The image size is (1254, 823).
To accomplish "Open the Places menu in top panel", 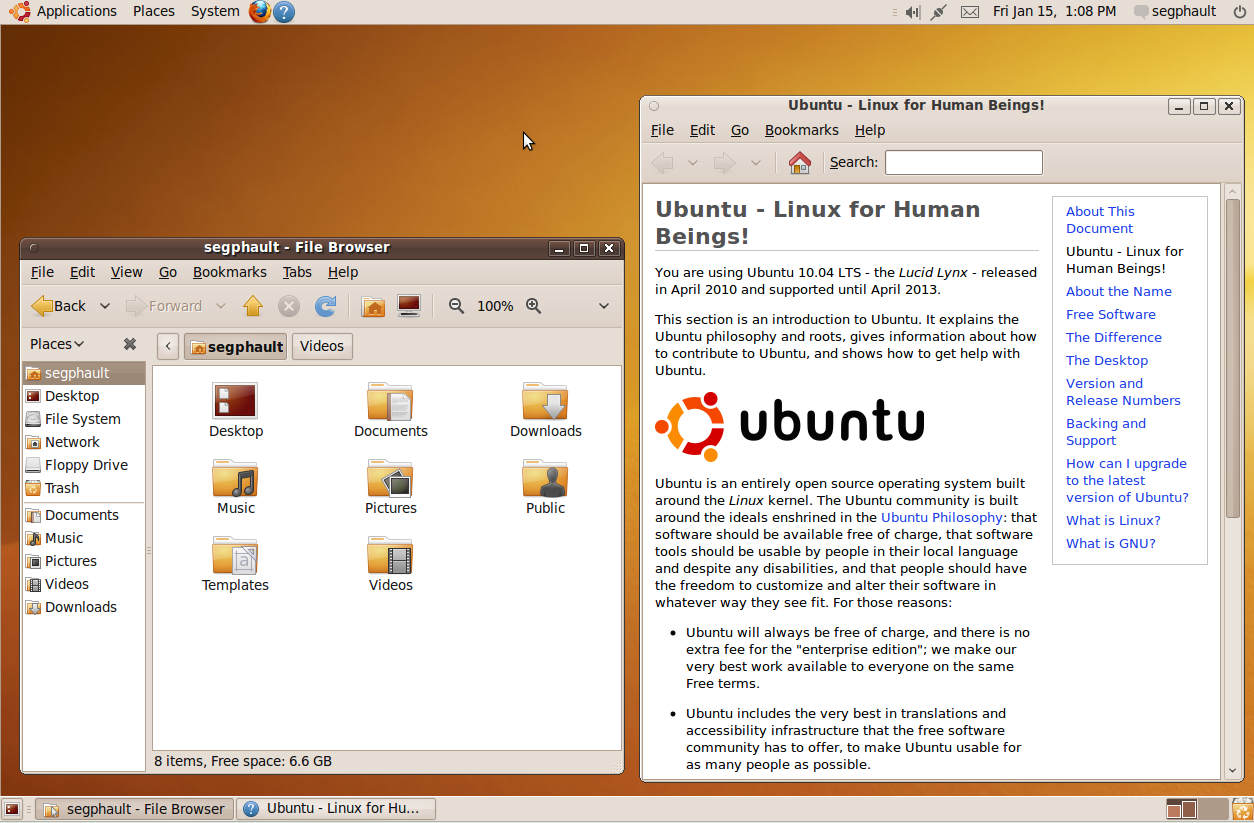I will (154, 11).
